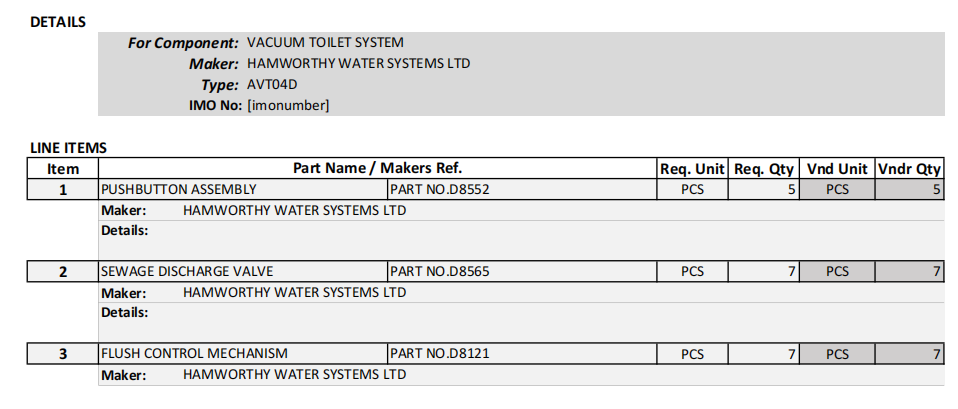Select the Req. Unit column header

point(692,169)
